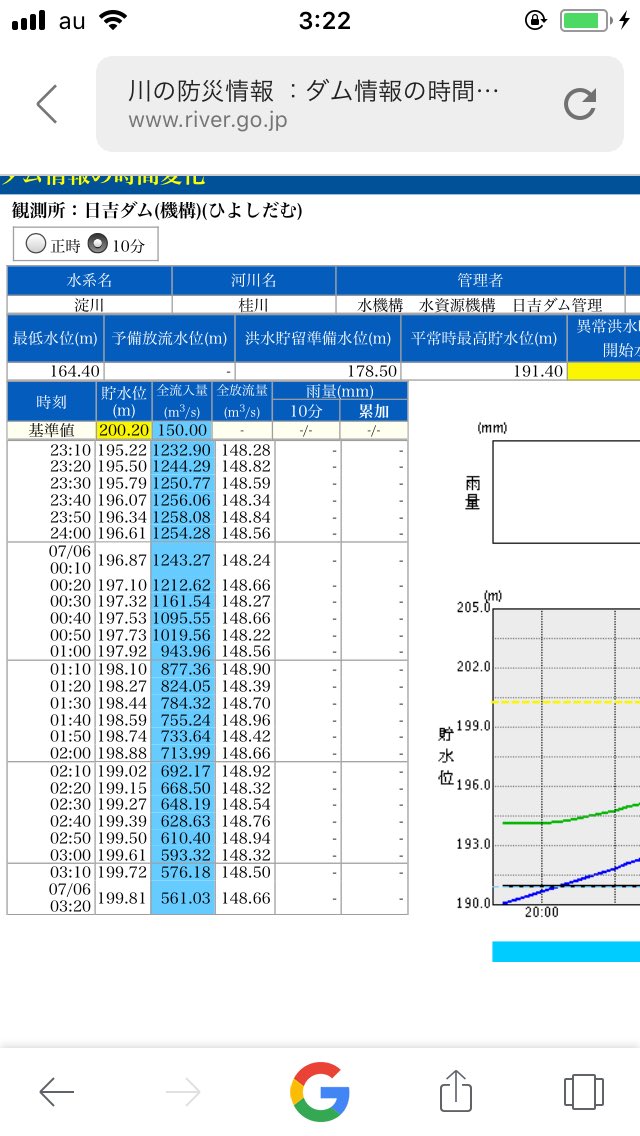Tap the 平常時最高貯水位(m) header
Screen dimensions: 640x1136
(x=483, y=338)
